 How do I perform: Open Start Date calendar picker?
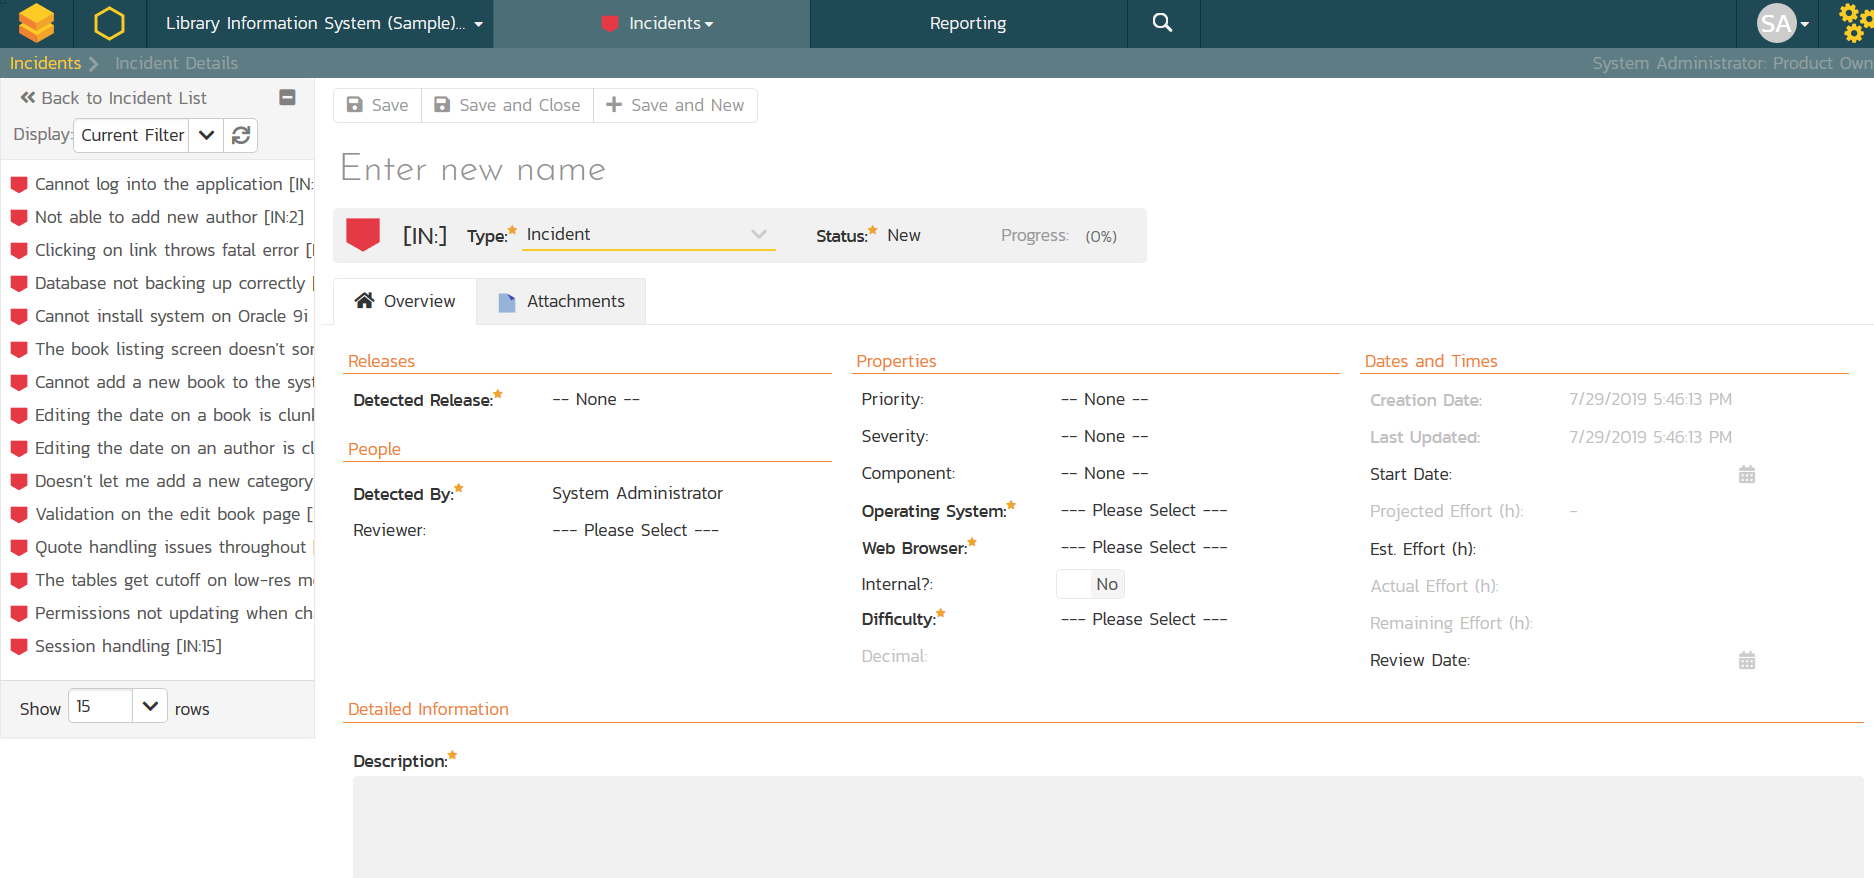(1746, 474)
